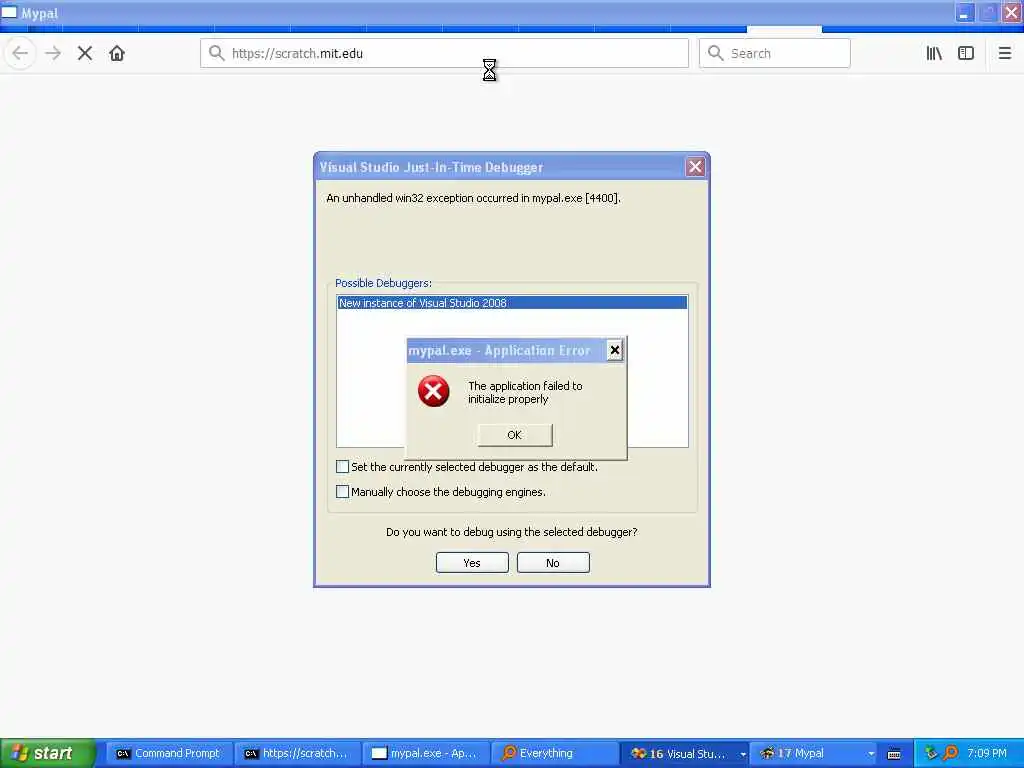Go forward to the next page
The image size is (1024, 768).
coord(53,53)
